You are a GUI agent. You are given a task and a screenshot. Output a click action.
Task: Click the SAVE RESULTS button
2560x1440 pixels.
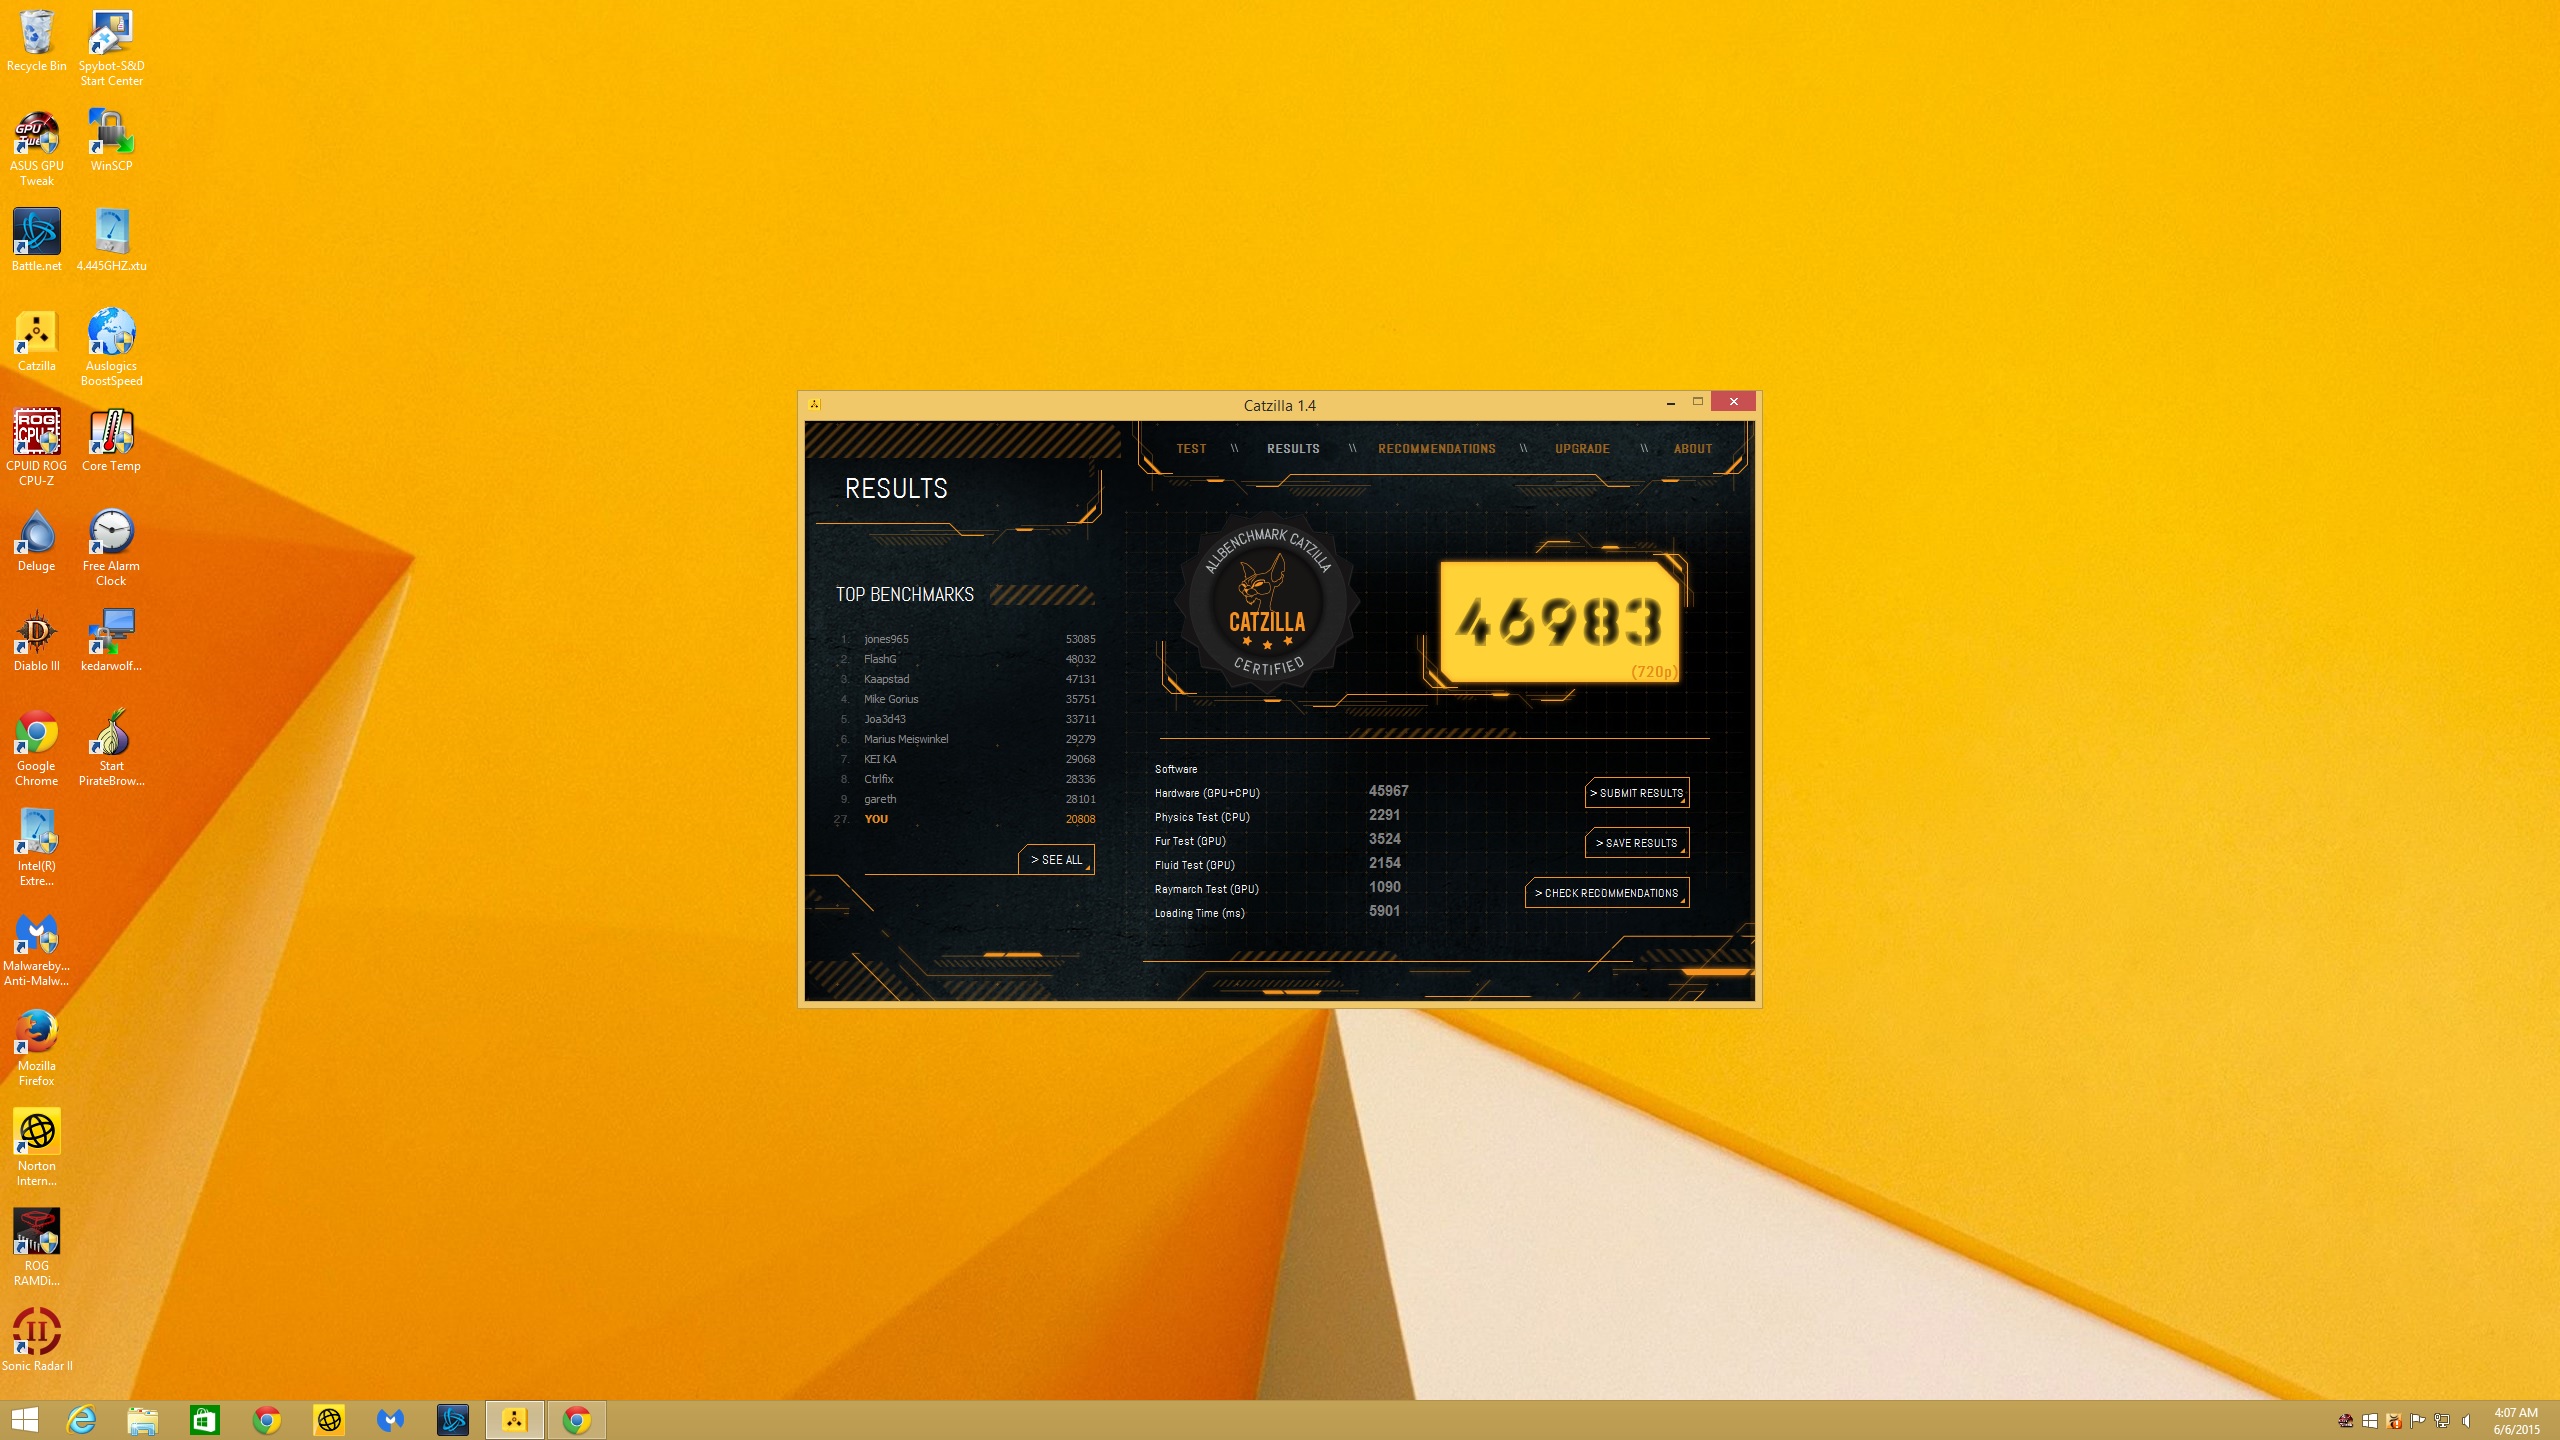click(x=1637, y=843)
